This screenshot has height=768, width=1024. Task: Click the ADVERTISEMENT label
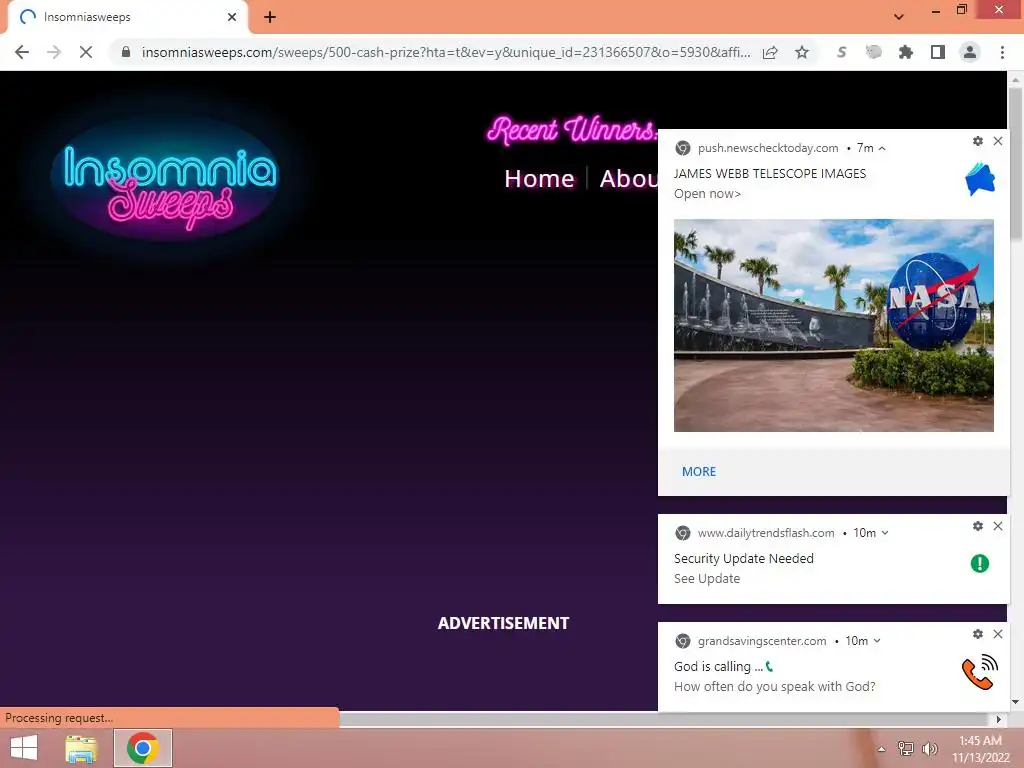tap(504, 624)
